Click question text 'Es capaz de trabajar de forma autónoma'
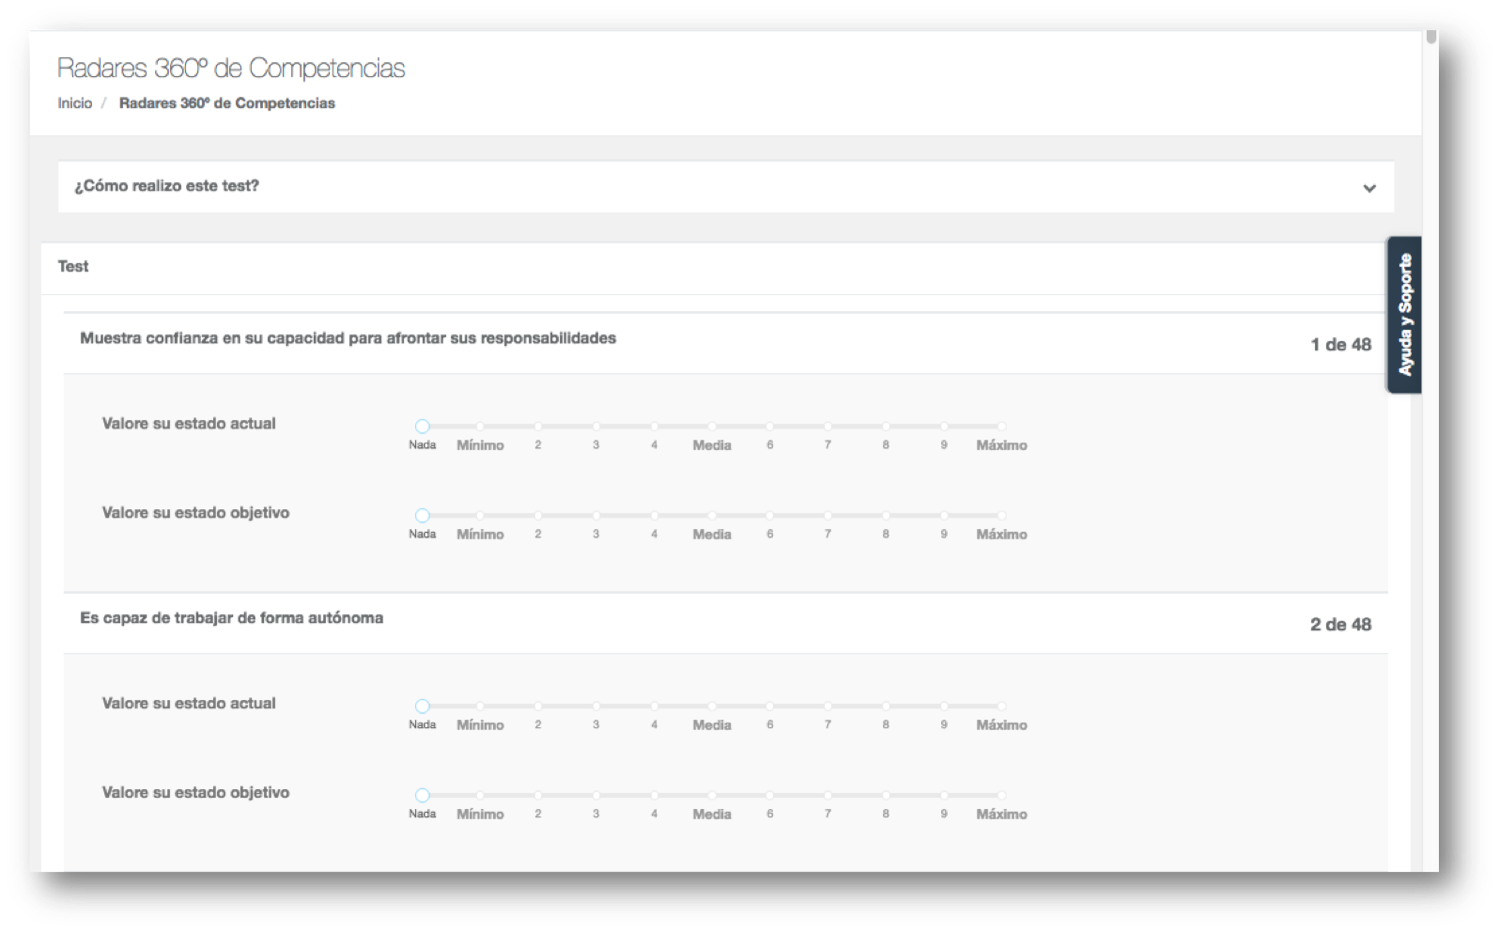Viewport: 1500px width, 934px height. tap(232, 618)
